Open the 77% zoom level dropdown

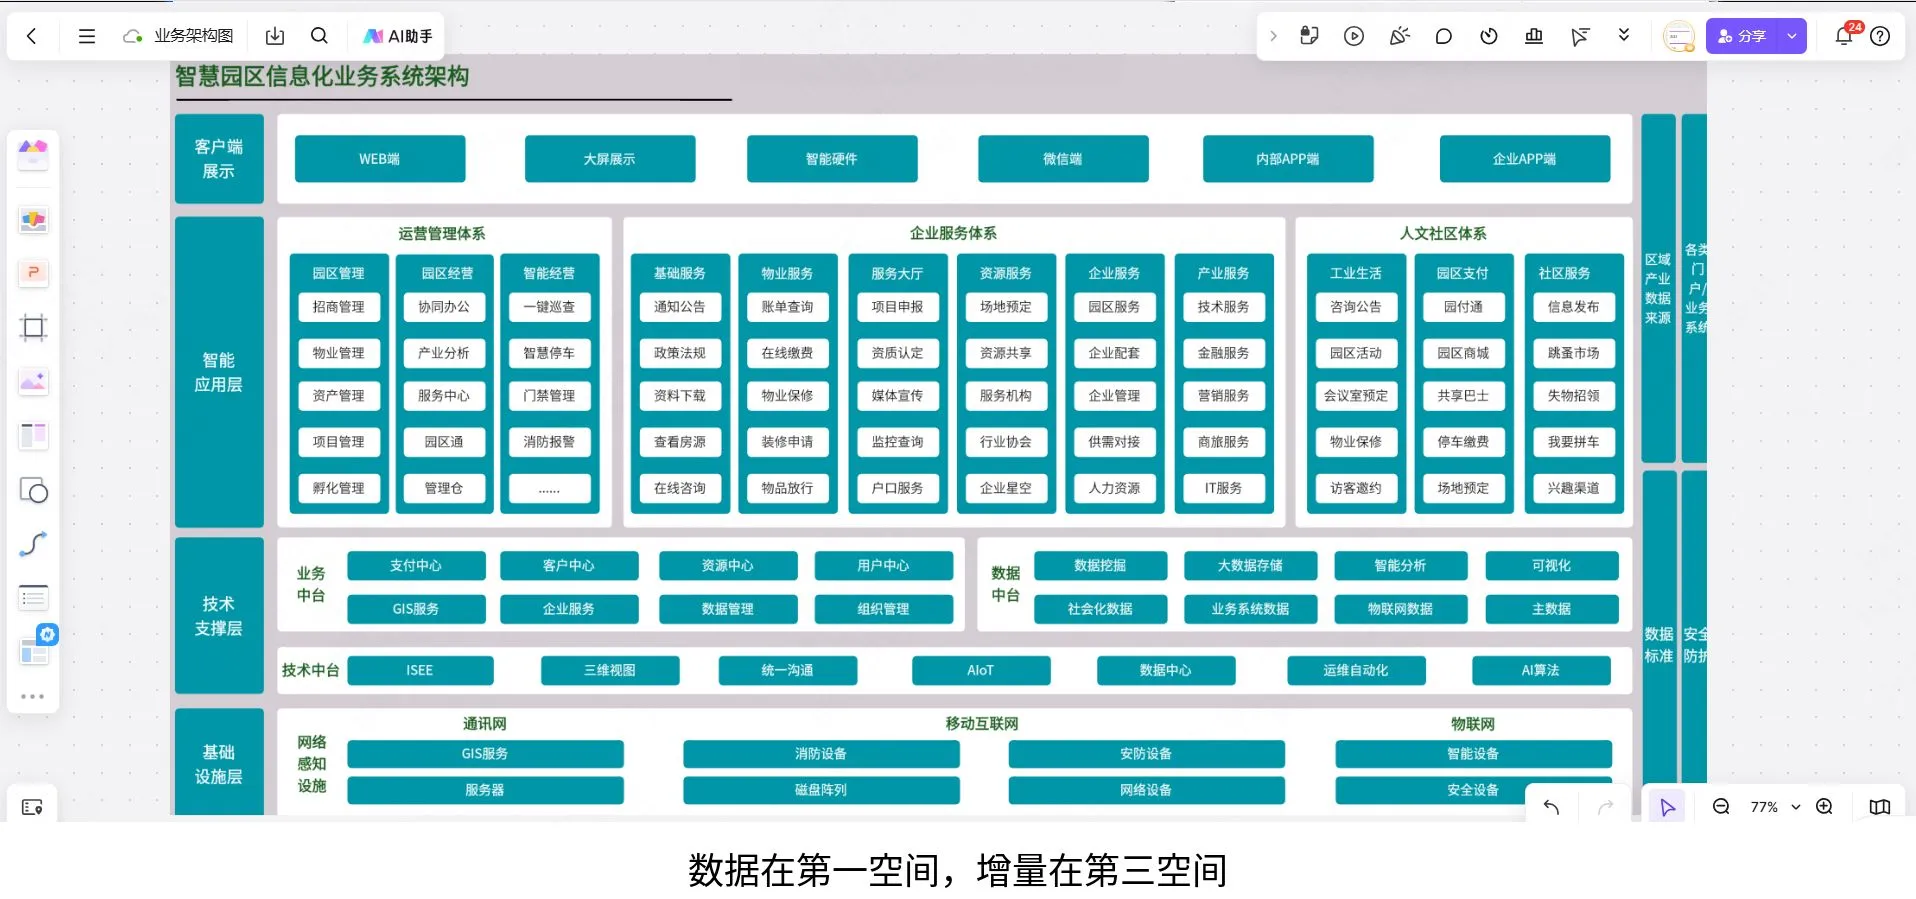tap(1775, 807)
